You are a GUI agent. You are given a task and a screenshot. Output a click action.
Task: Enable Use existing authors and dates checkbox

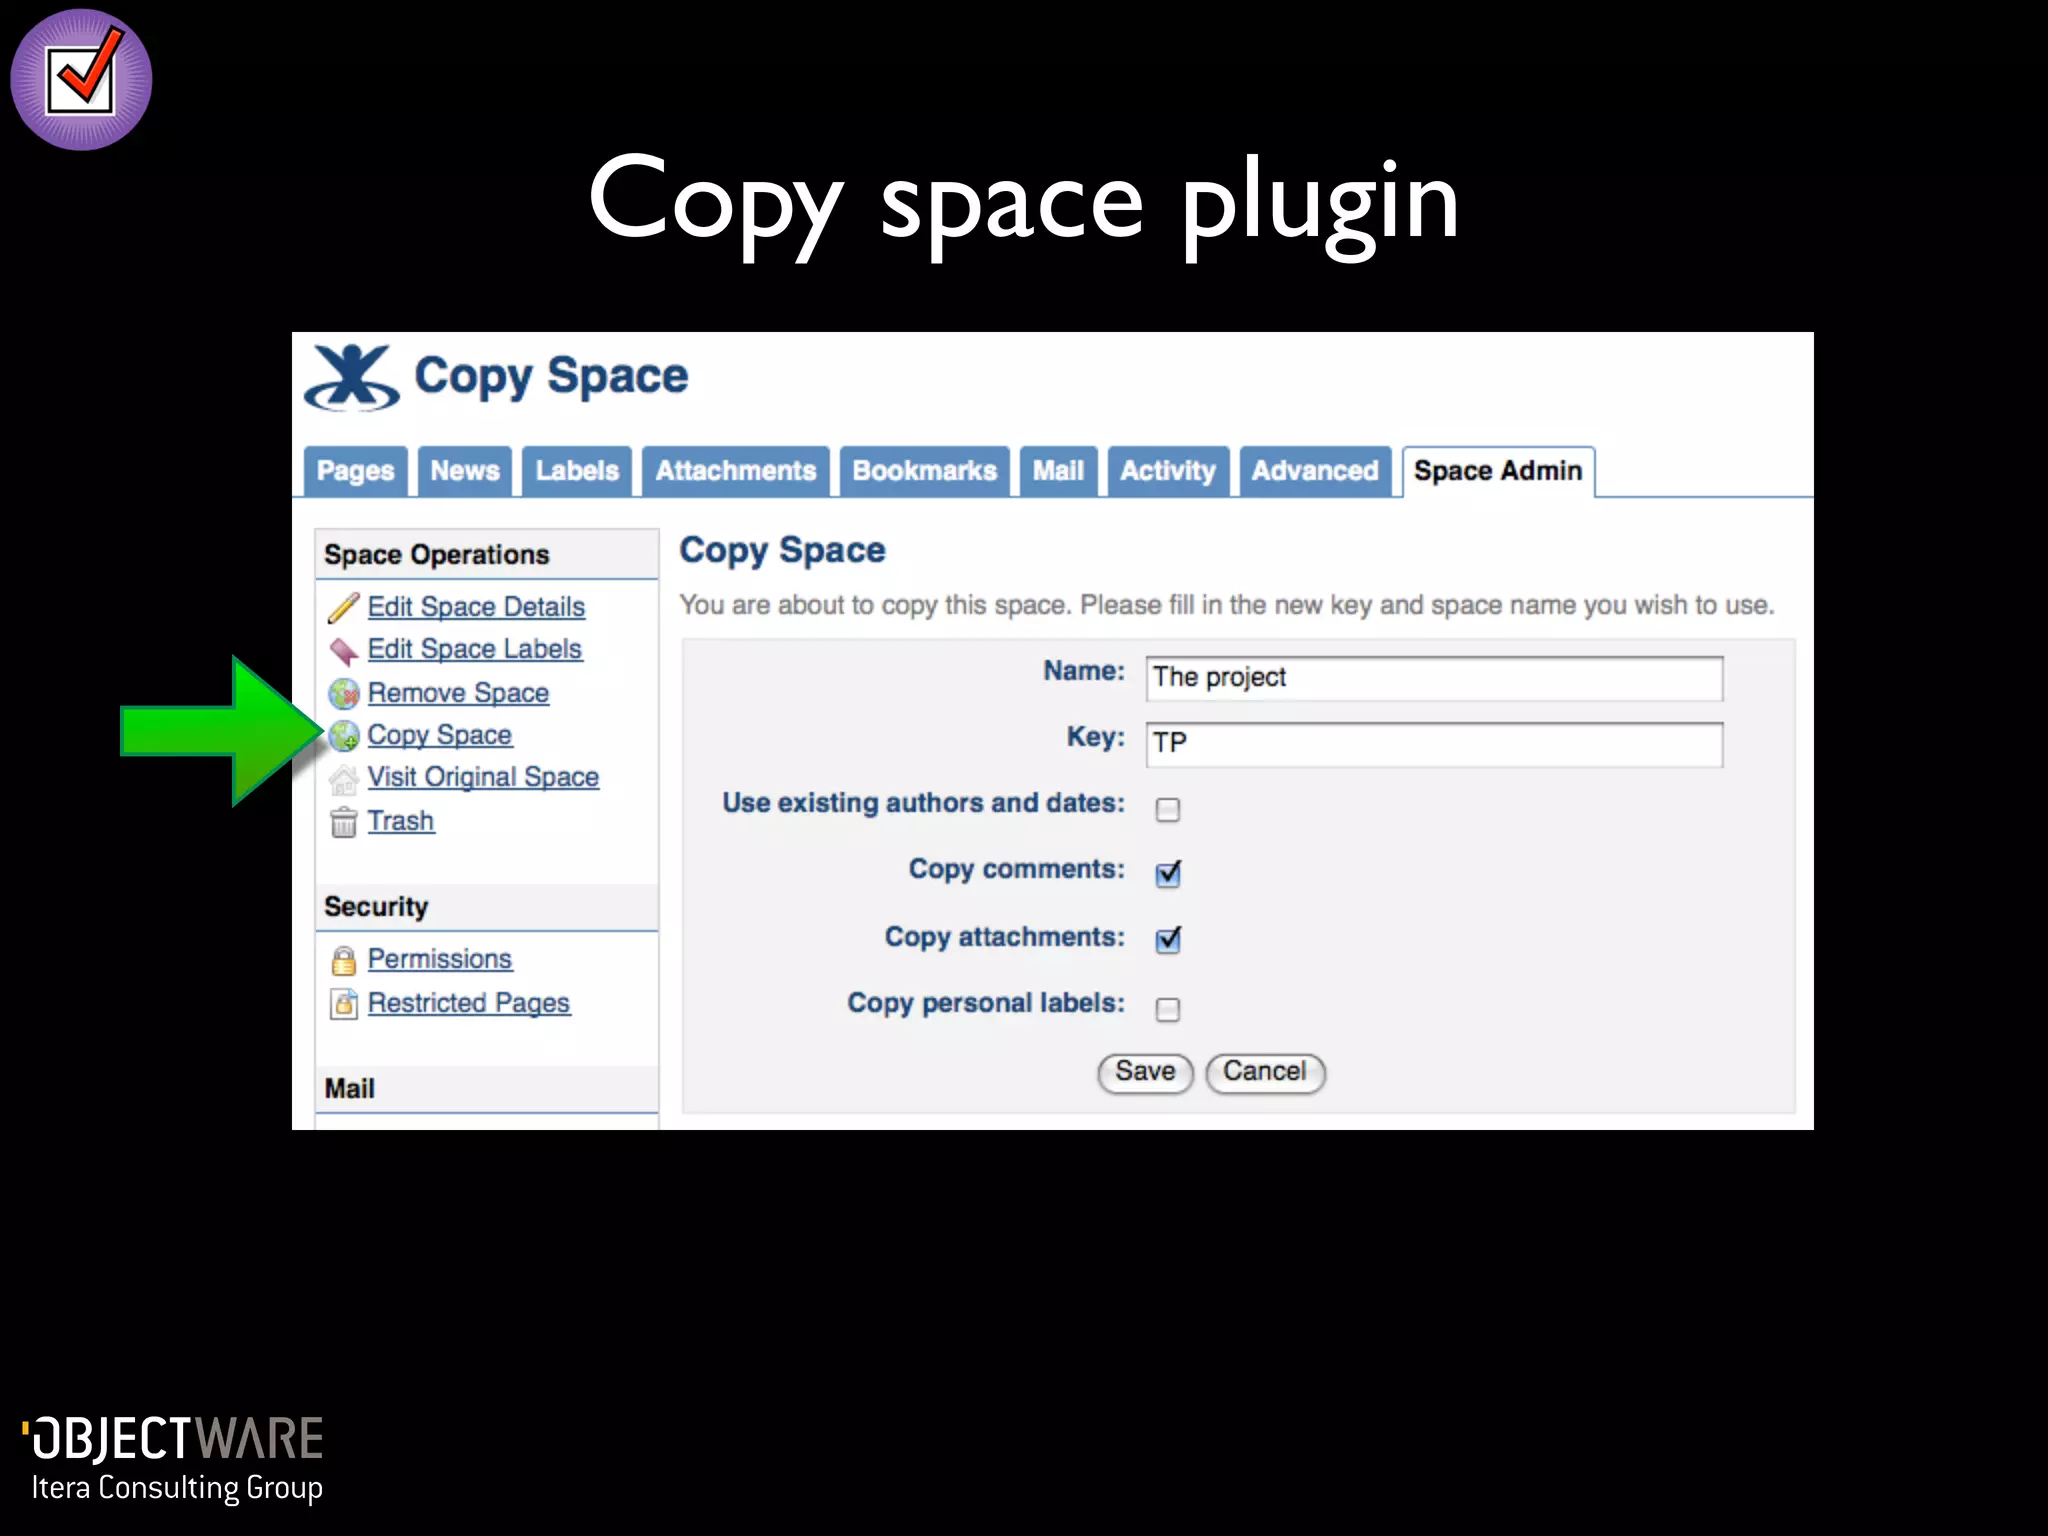1167,809
